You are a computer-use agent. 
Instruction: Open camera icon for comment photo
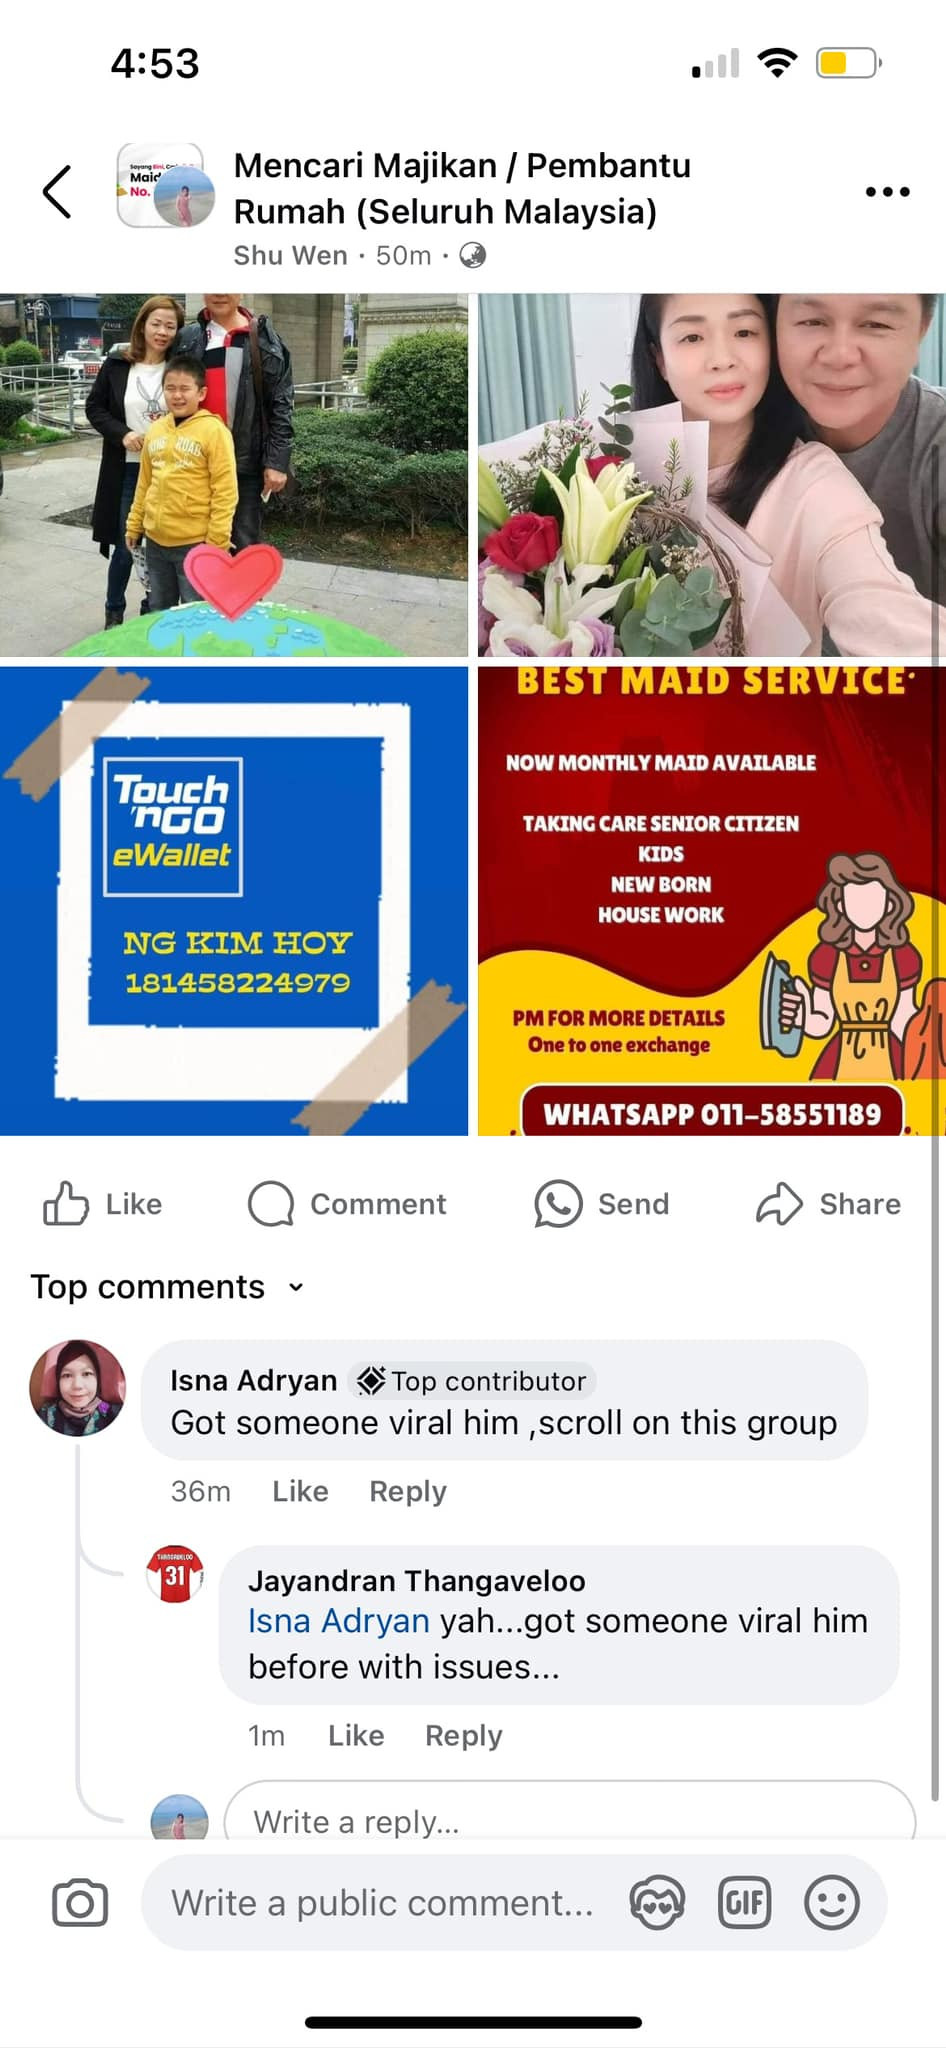80,1903
